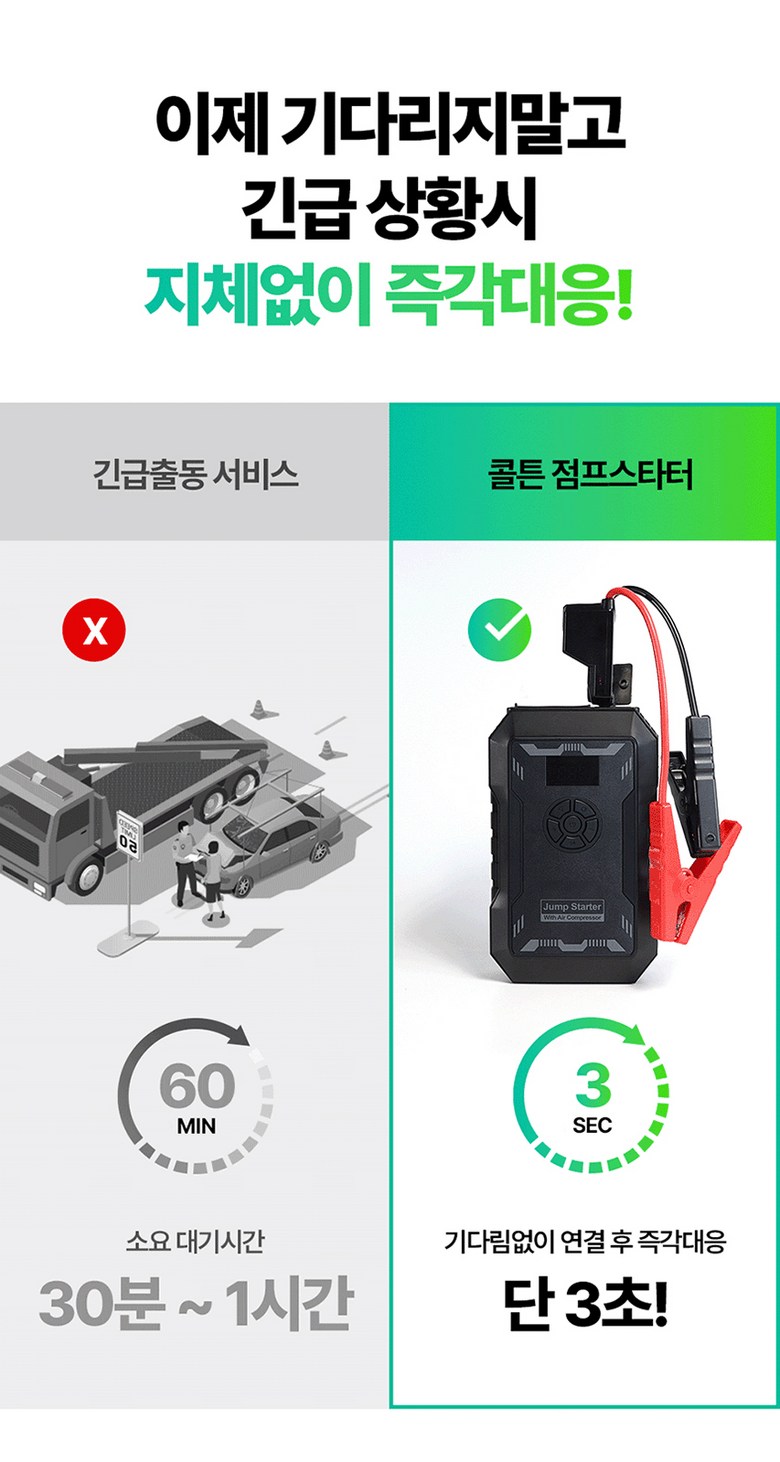Click the 기다림없이 연결 후 즉각대응 caption
The height and width of the screenshot is (1462, 780).
tap(585, 1242)
